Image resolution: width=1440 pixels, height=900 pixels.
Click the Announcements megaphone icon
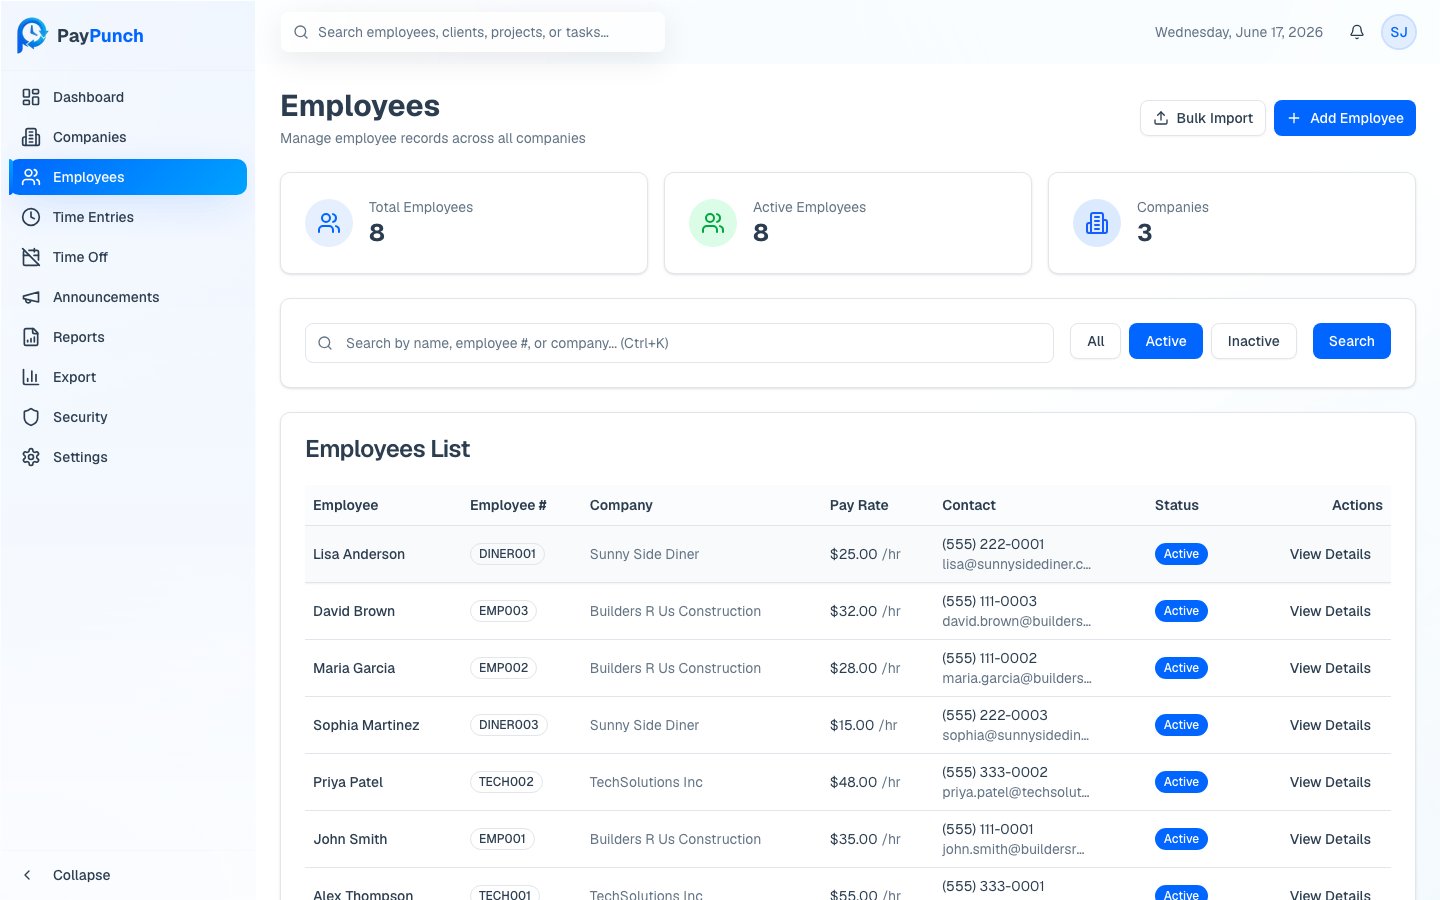click(x=31, y=297)
